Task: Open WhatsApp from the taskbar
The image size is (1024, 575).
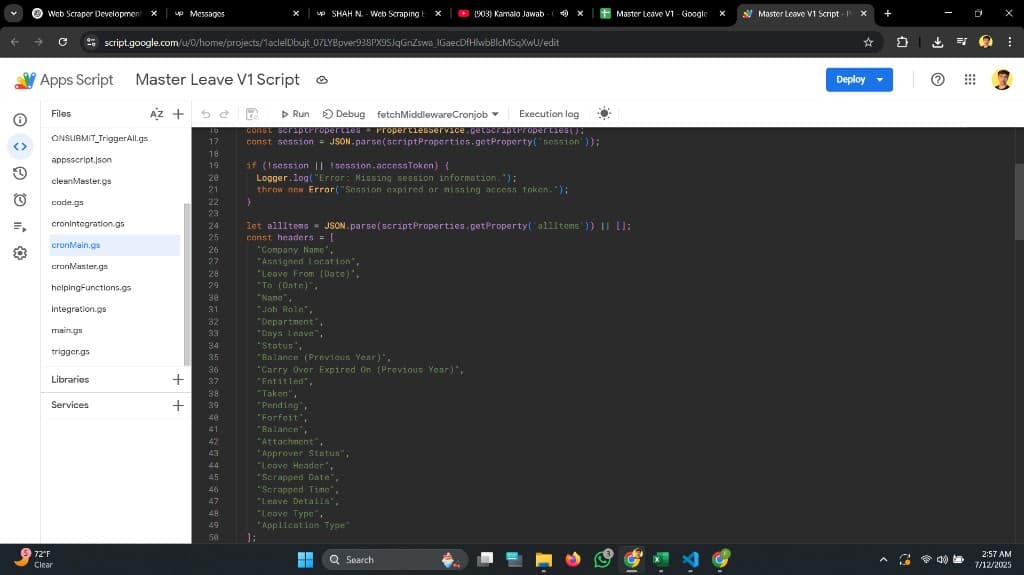Action: coord(603,559)
